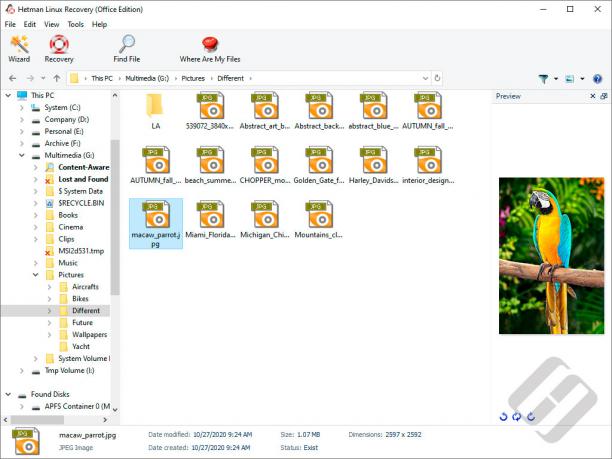
Task: Select the 539072_3840x... JPG file
Action: pos(210,111)
